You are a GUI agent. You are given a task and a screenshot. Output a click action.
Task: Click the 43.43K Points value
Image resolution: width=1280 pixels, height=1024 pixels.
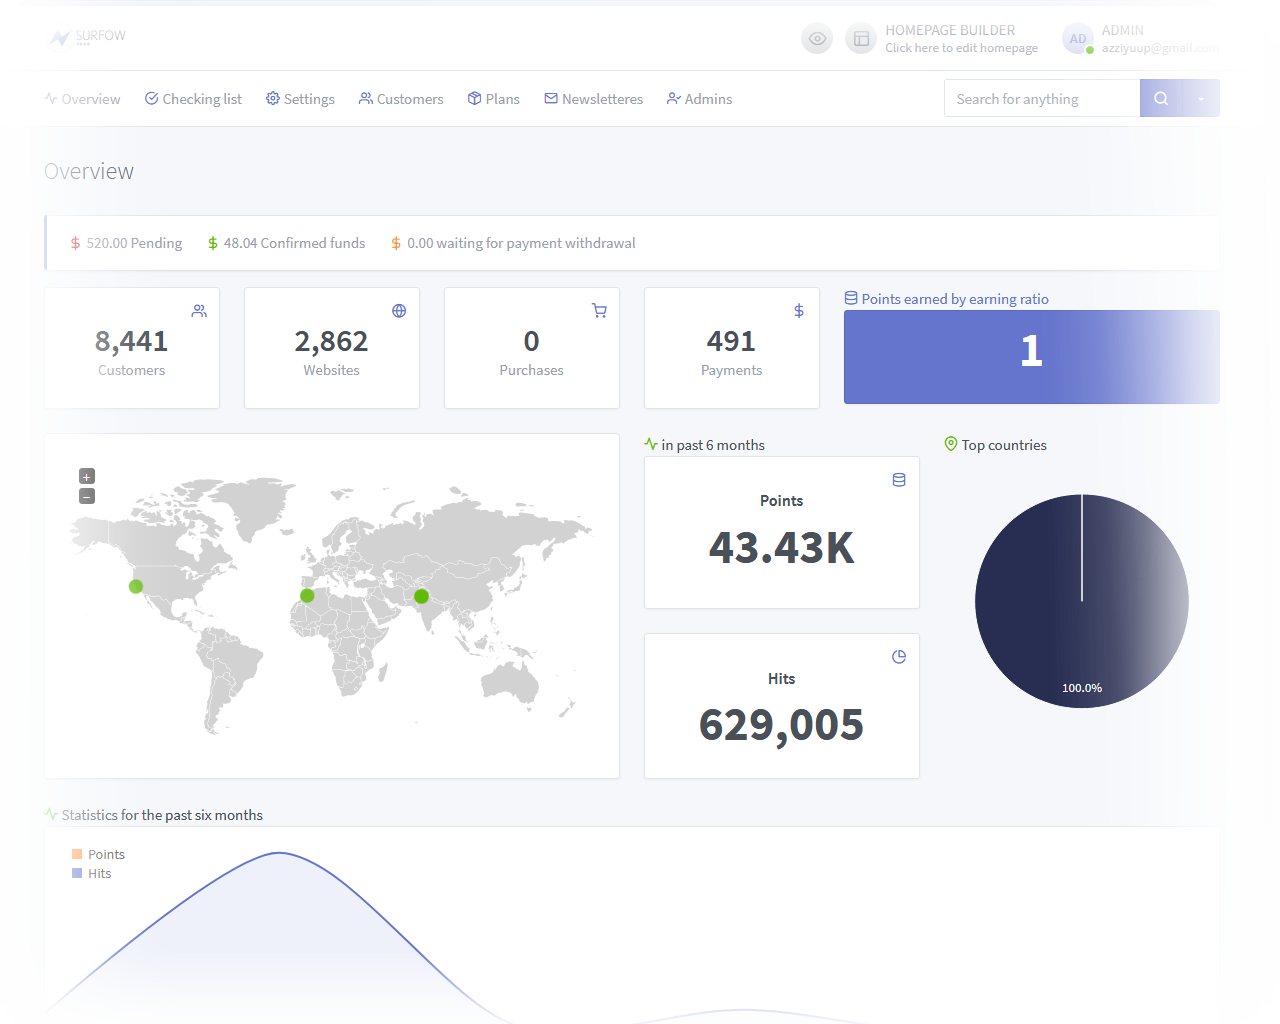[x=782, y=548]
